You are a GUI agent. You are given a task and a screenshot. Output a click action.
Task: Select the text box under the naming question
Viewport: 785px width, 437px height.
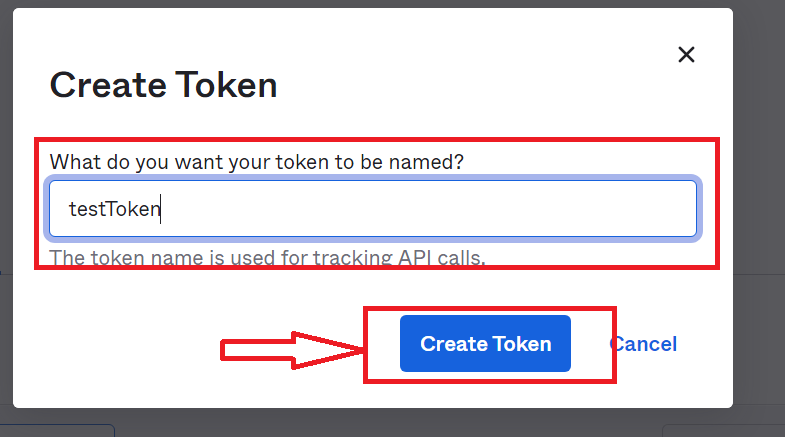click(372, 209)
